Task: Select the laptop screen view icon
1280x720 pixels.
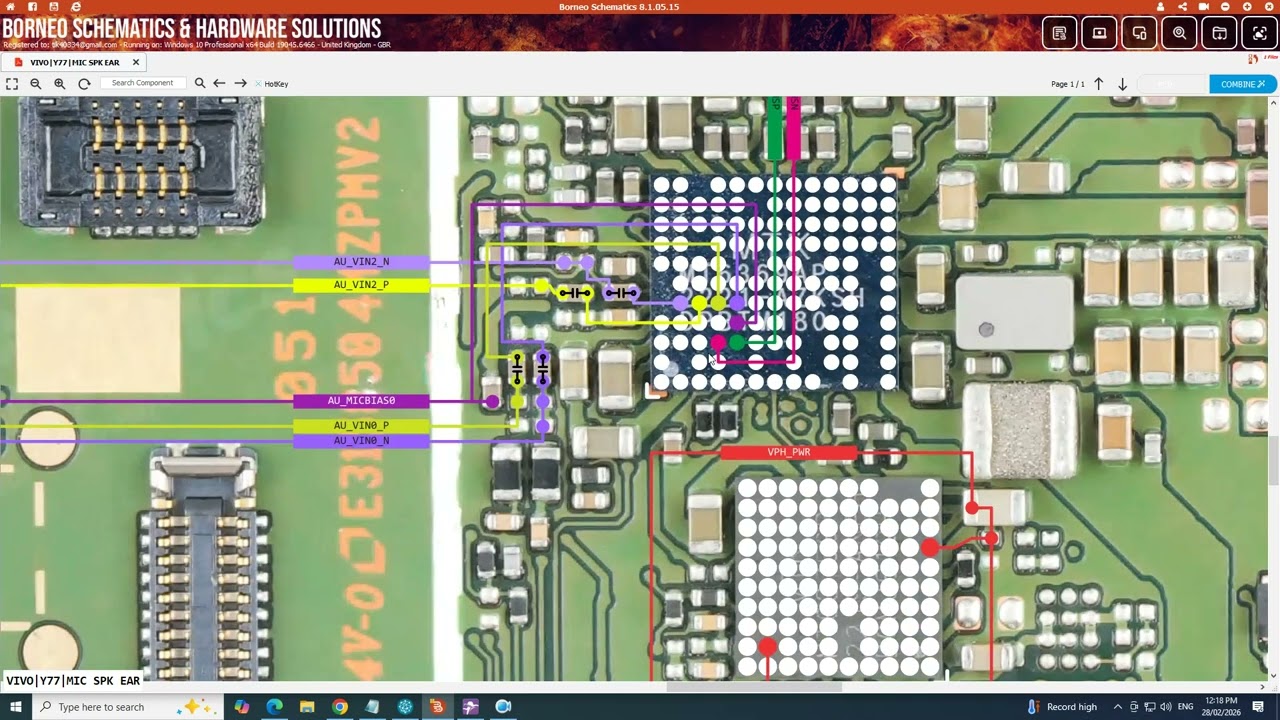Action: (1099, 32)
